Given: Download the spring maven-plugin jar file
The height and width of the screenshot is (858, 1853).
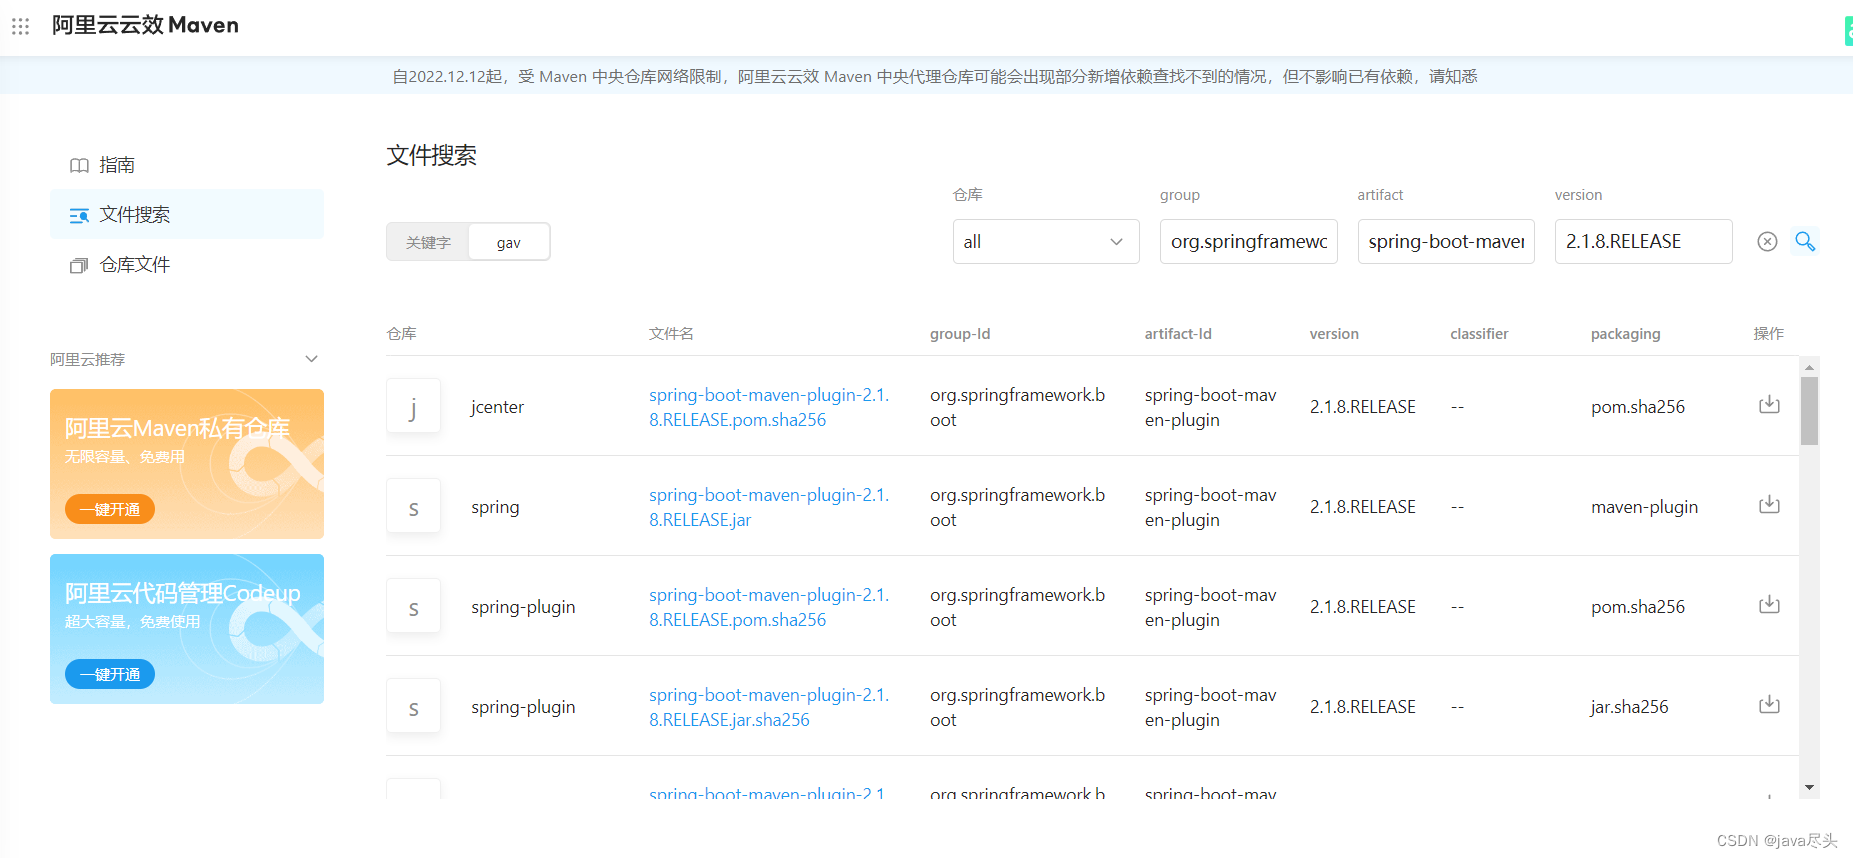Looking at the screenshot, I should tap(1769, 504).
